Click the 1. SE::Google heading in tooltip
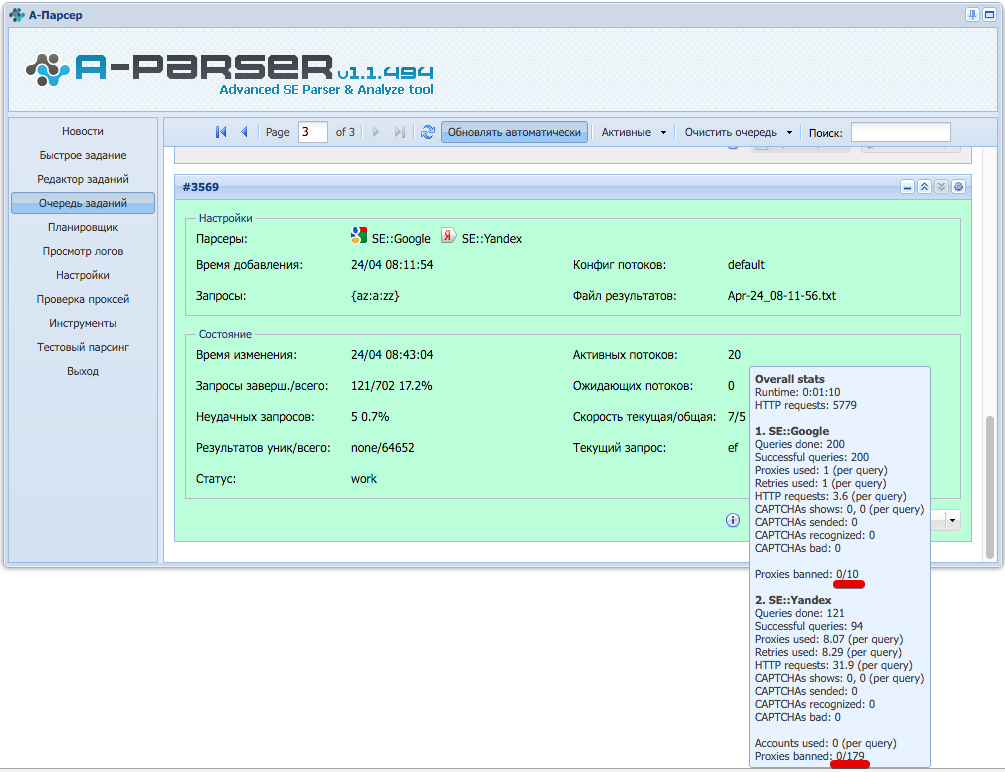The image size is (1005, 772). pyautogui.click(x=792, y=432)
